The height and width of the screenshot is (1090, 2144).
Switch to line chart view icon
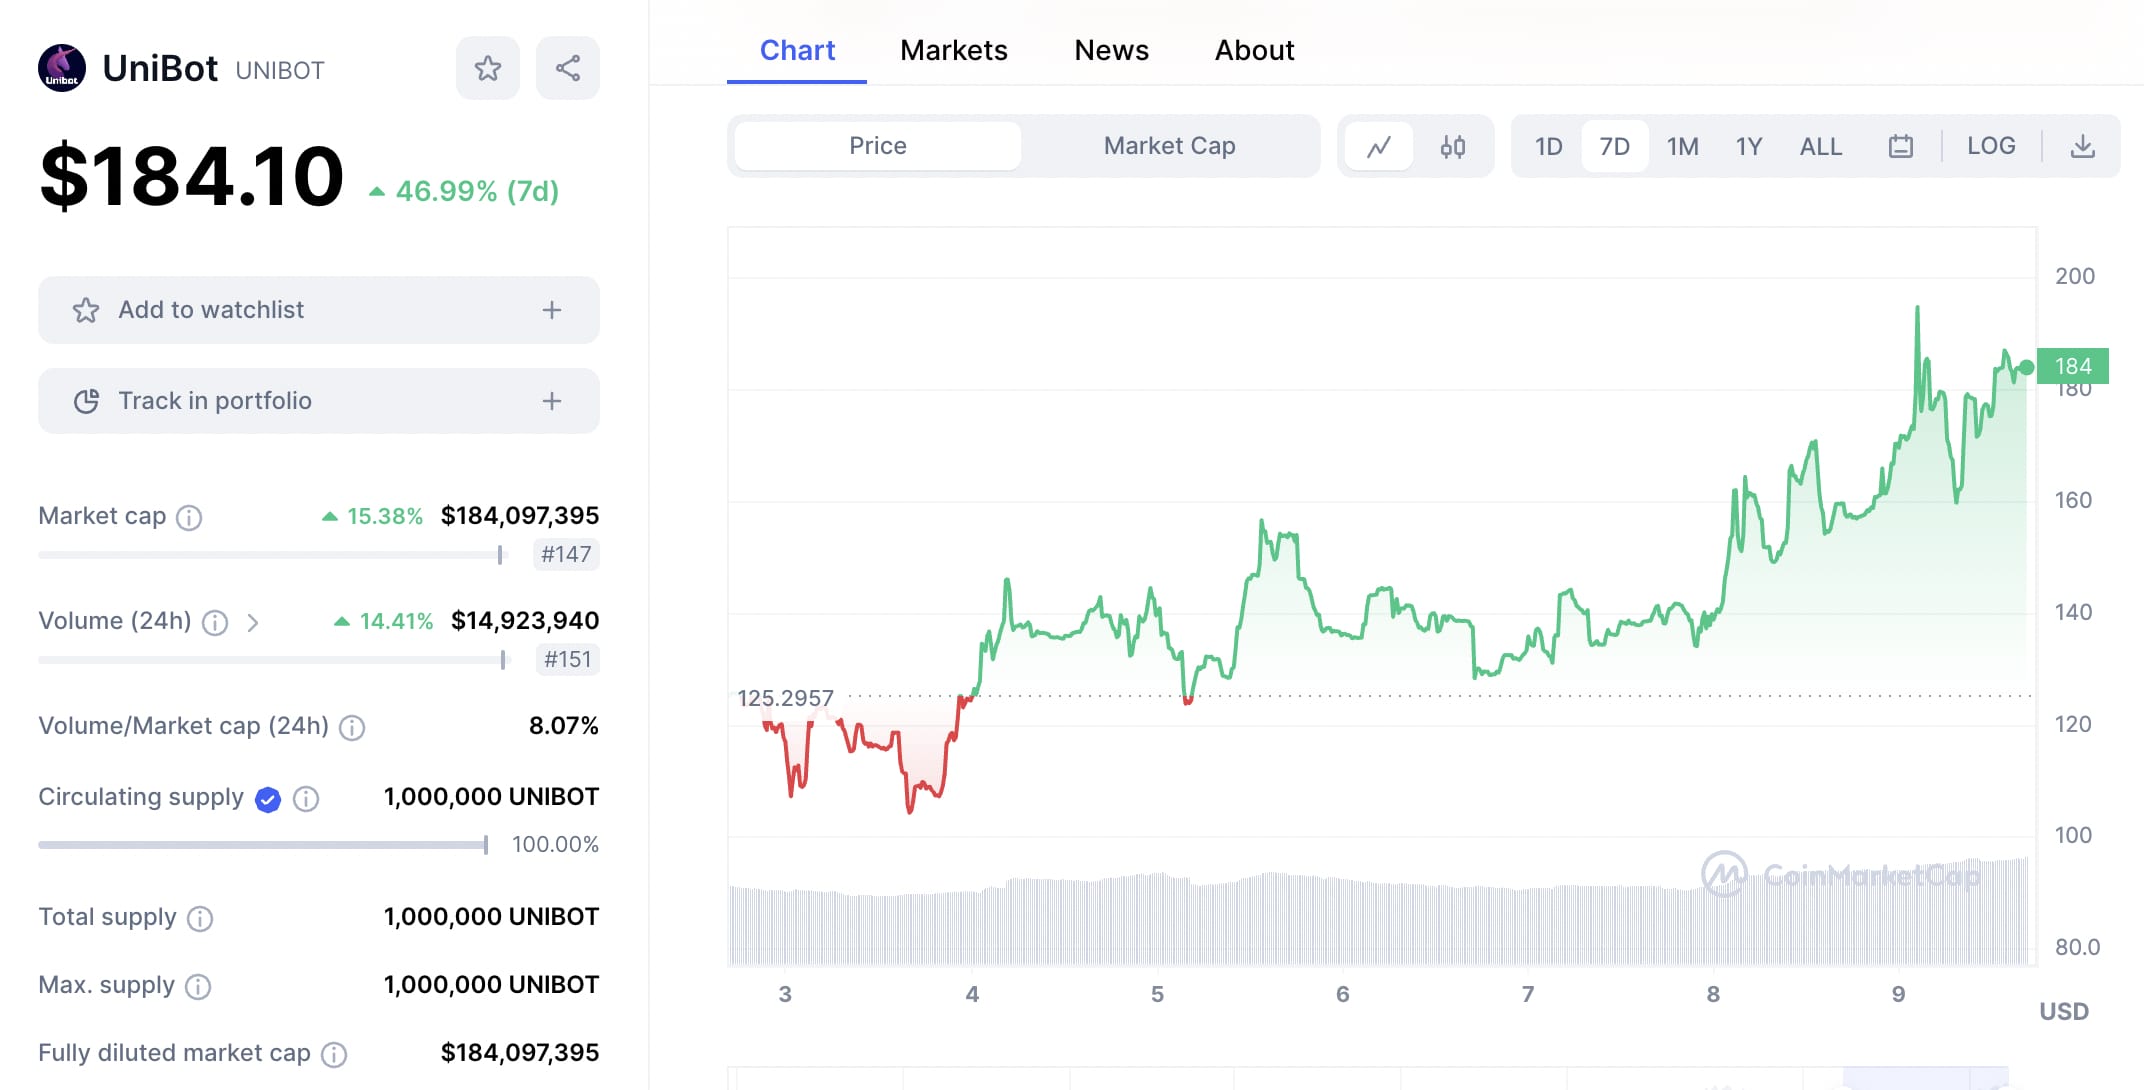click(1379, 147)
